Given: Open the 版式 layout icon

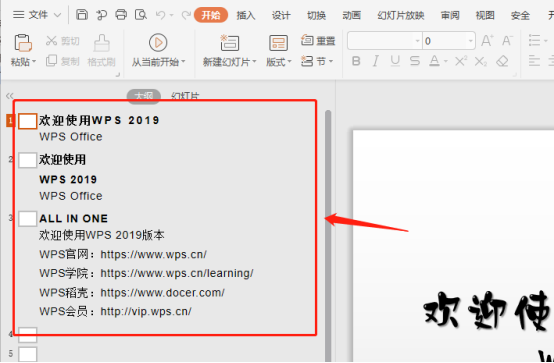Looking at the screenshot, I should coord(278,43).
